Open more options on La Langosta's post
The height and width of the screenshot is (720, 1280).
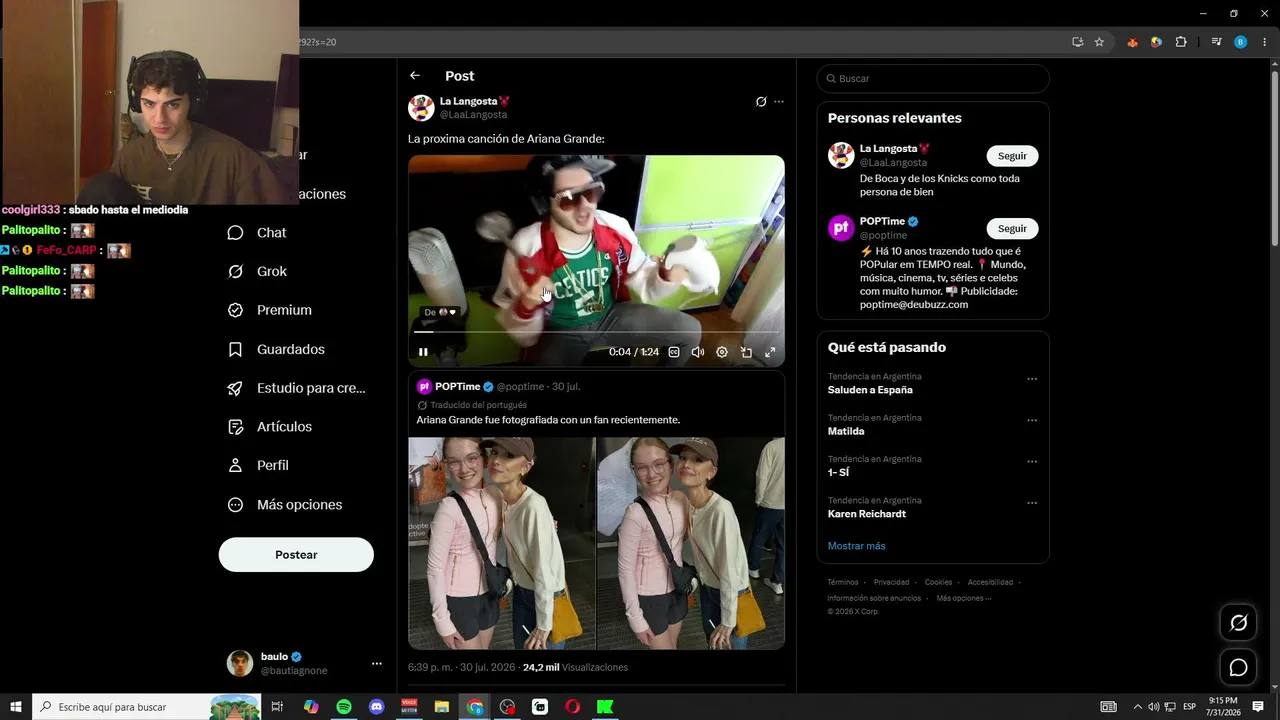tap(779, 102)
